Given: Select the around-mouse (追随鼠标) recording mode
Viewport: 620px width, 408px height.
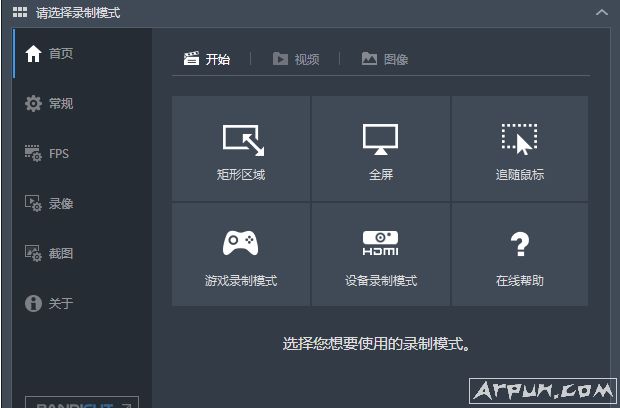Looking at the screenshot, I should 519,149.
